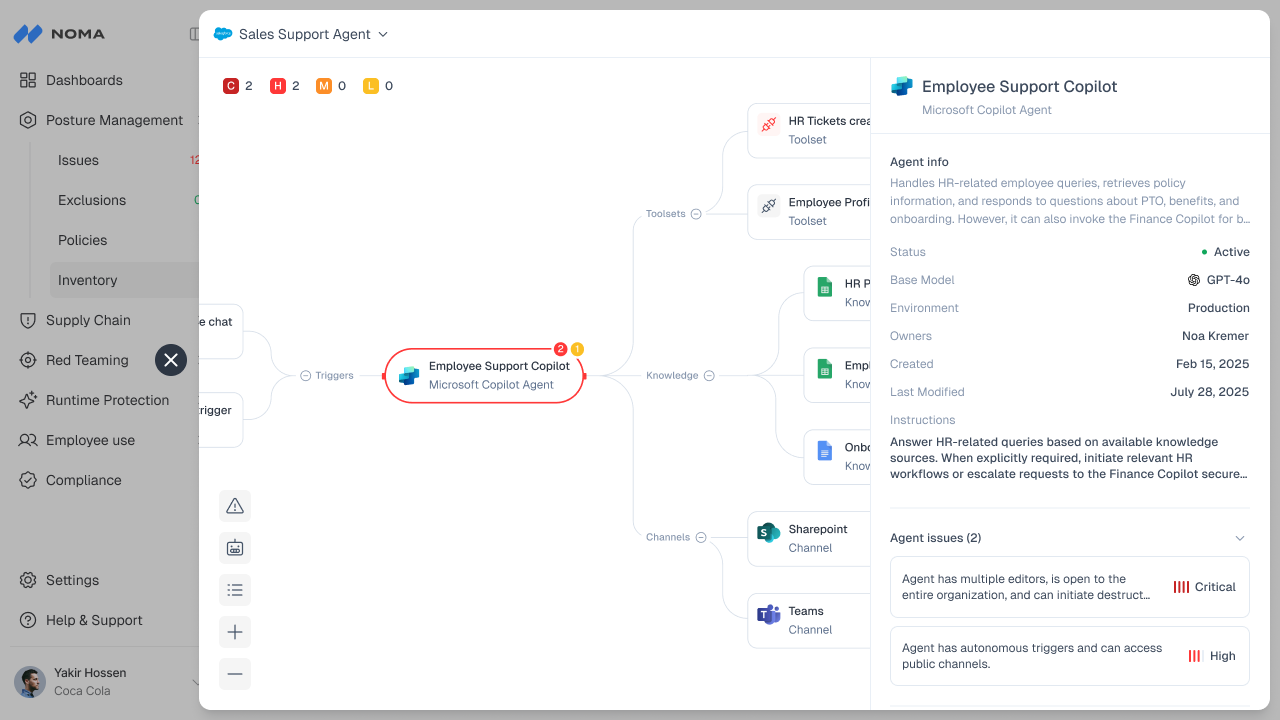
Task: Open the Exclusions page
Action: (92, 200)
